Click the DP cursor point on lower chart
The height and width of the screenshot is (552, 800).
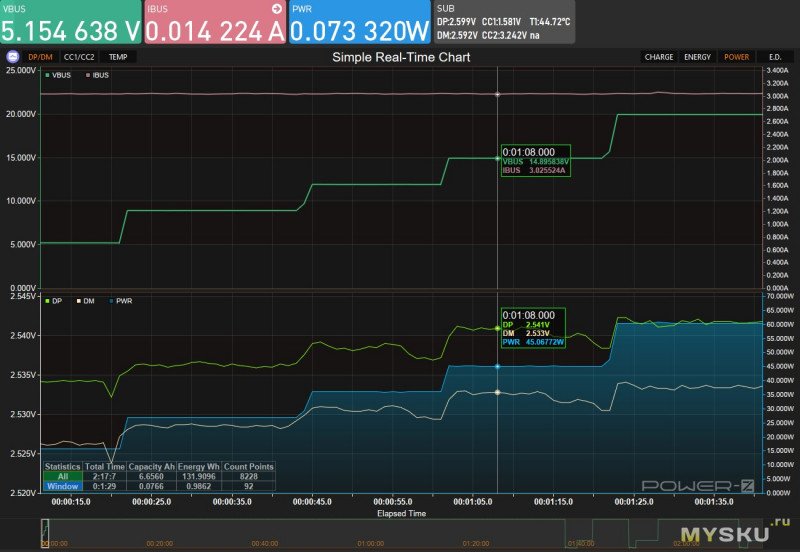tap(497, 329)
